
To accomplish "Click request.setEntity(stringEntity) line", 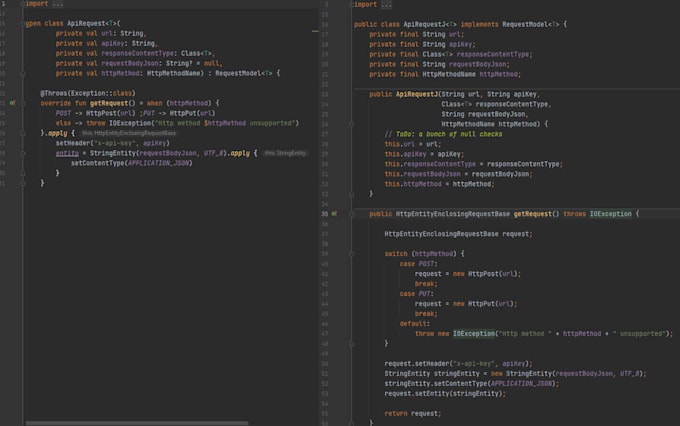I will 445,393.
